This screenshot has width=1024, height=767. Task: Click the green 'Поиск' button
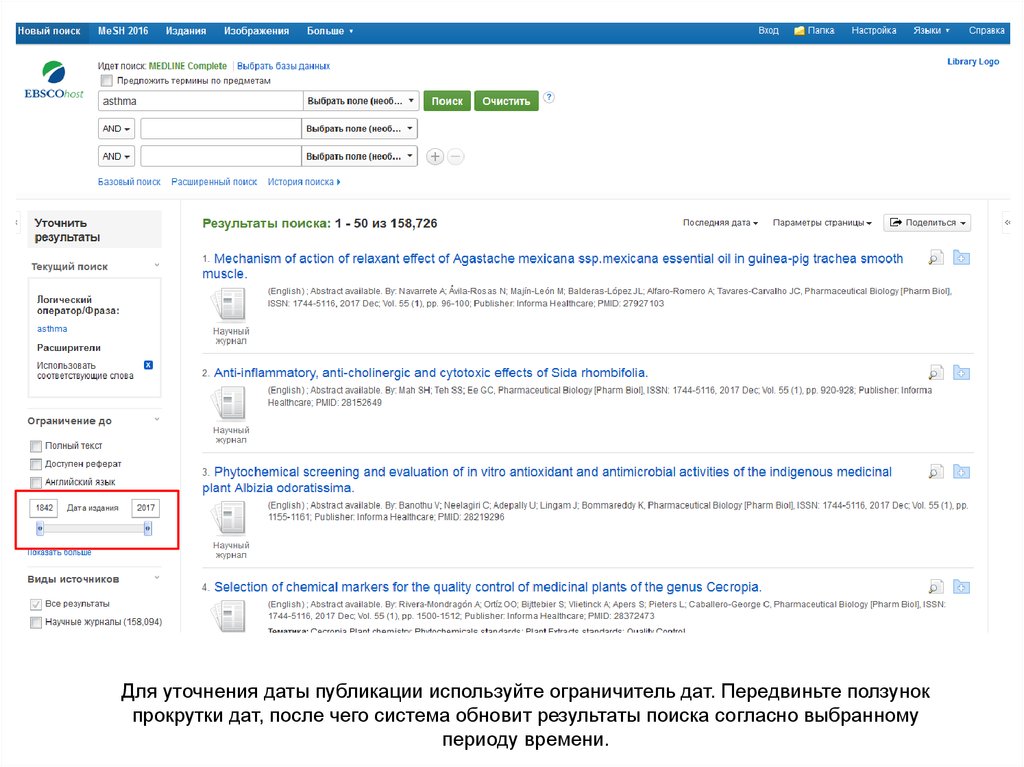tap(447, 101)
